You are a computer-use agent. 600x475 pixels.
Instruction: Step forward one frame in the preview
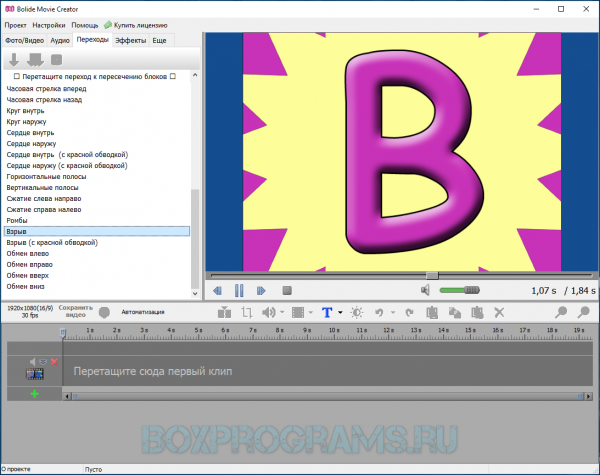[261, 291]
